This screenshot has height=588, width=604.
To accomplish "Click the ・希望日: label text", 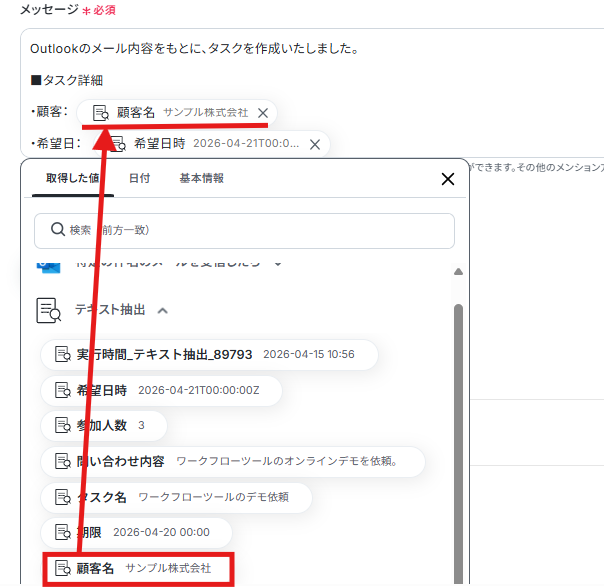I will [x=56, y=144].
